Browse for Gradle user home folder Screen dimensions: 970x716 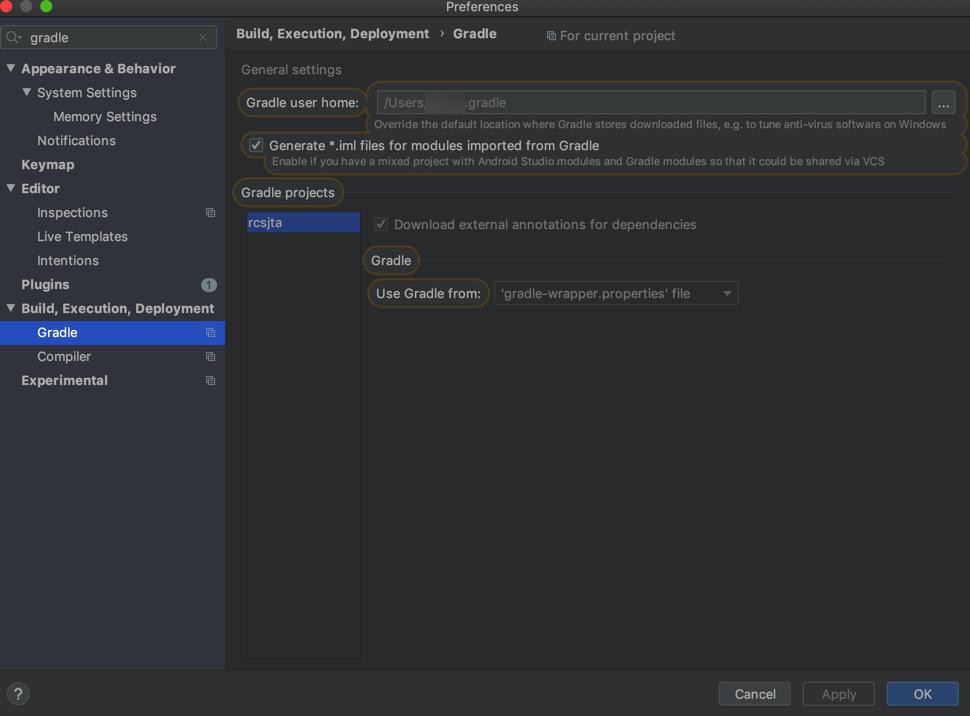[x=943, y=103]
